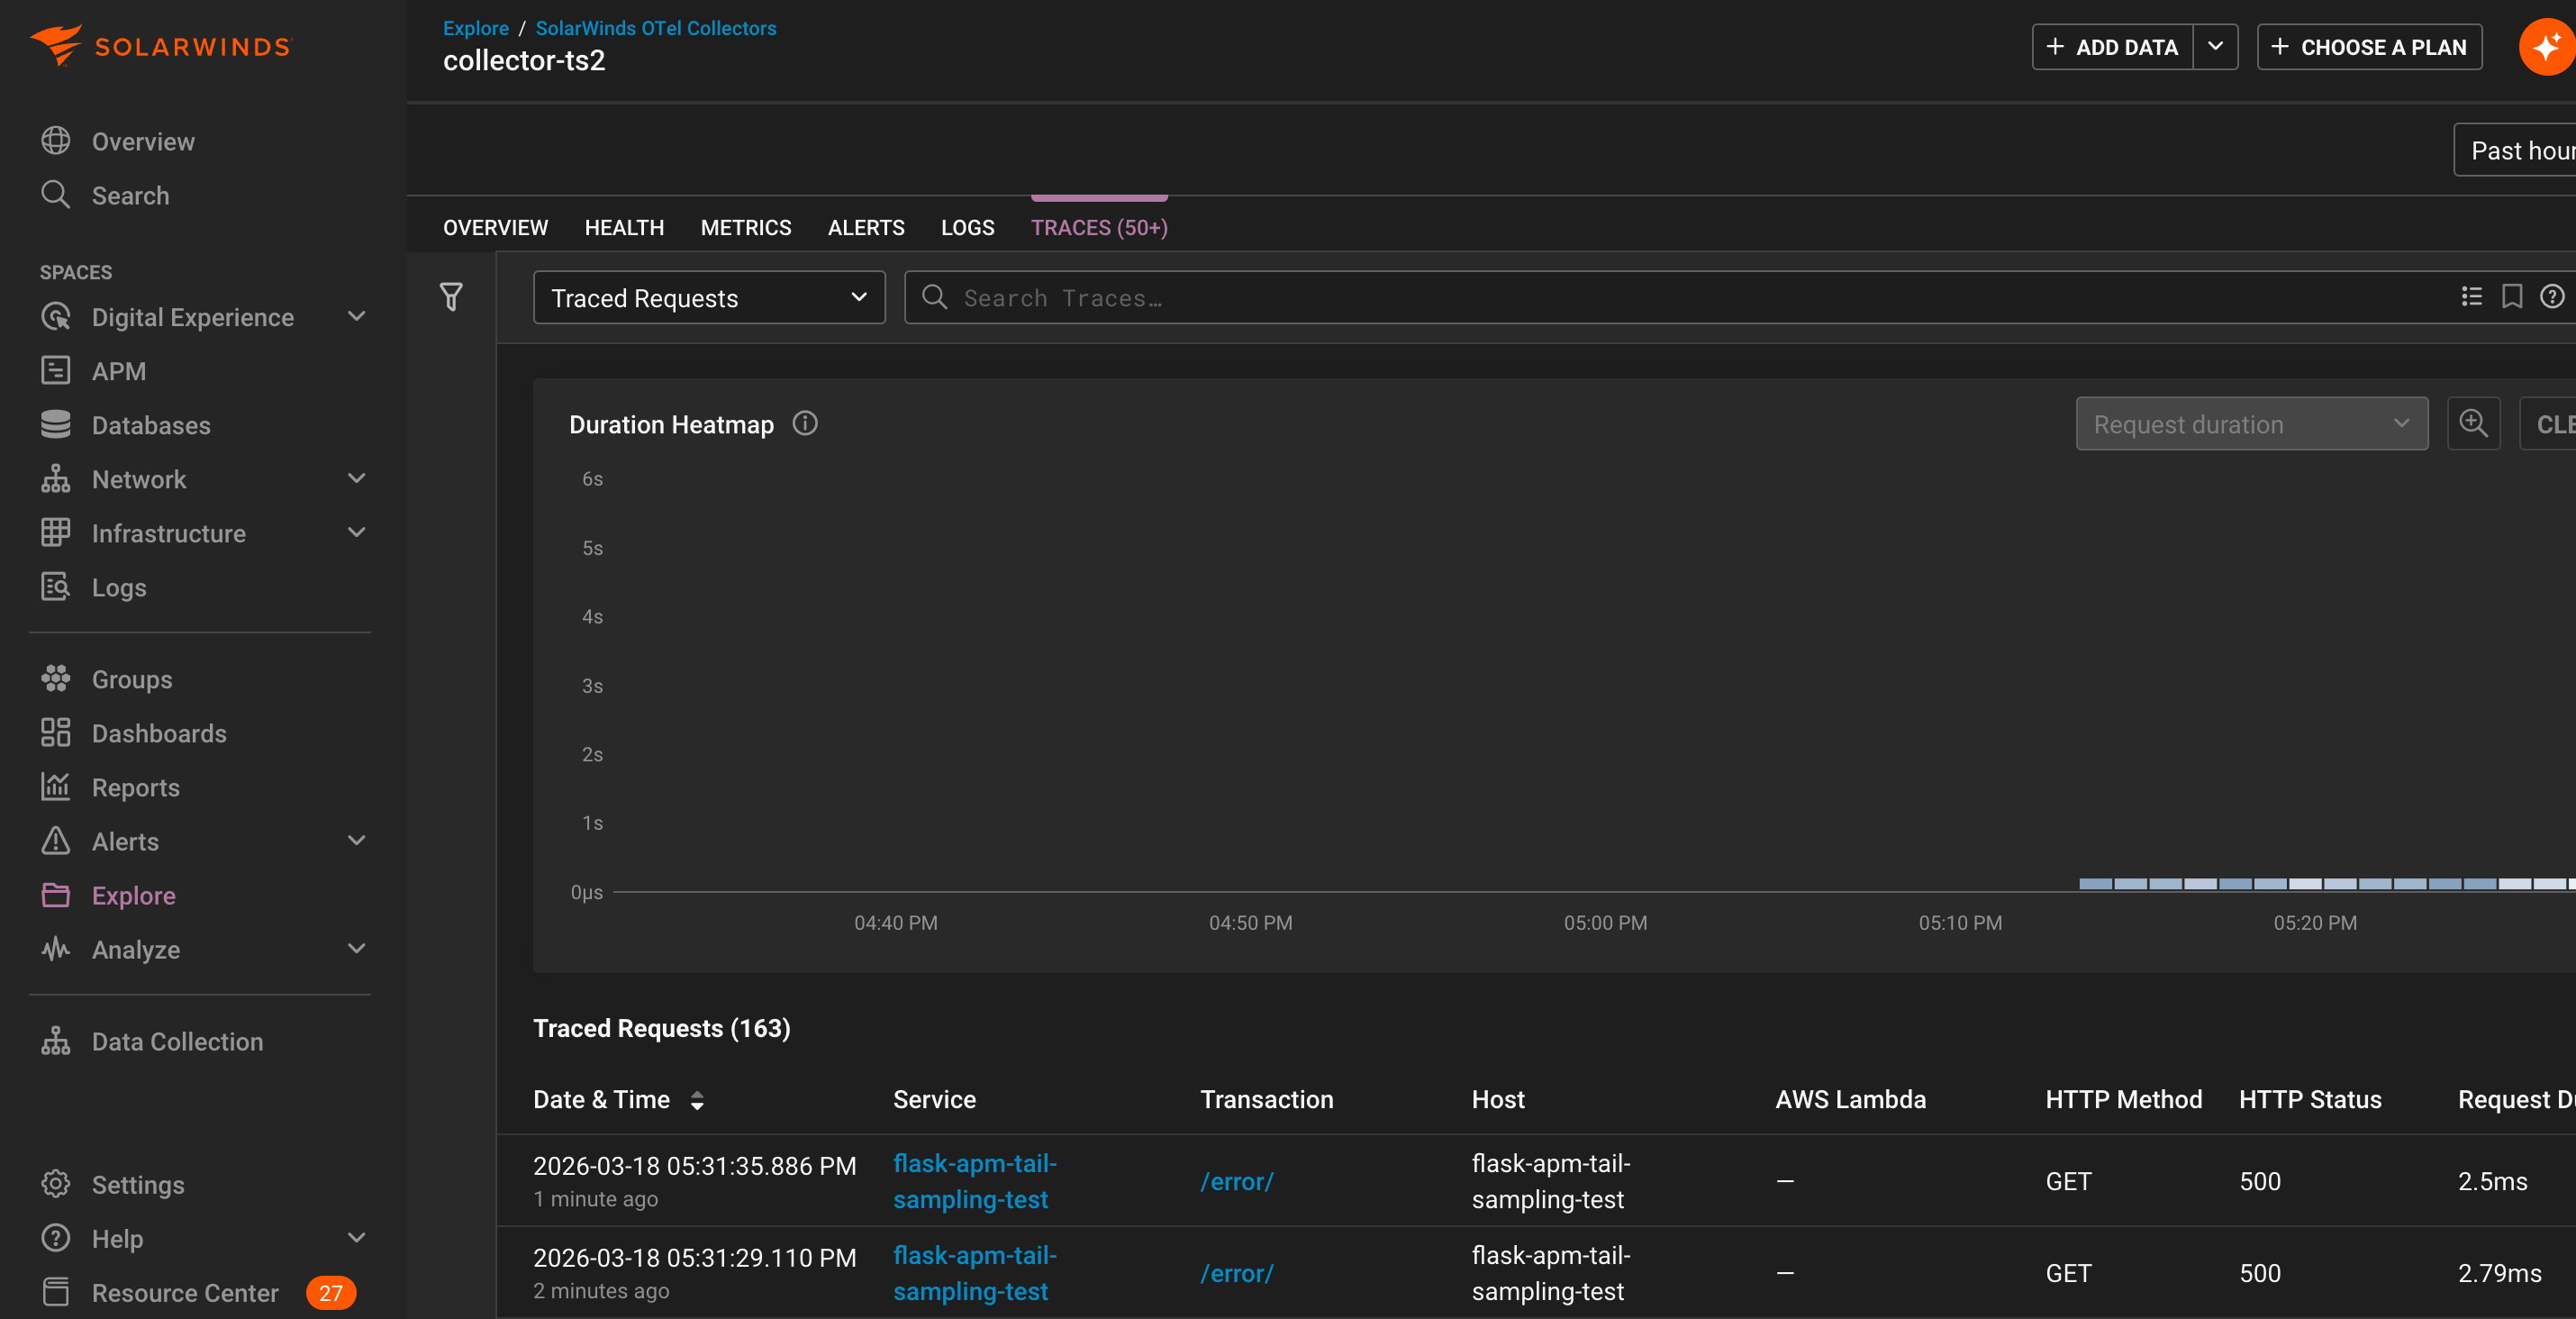The height and width of the screenshot is (1319, 2576).
Task: Open the filter funnel icon on traces panel
Action: pos(452,296)
